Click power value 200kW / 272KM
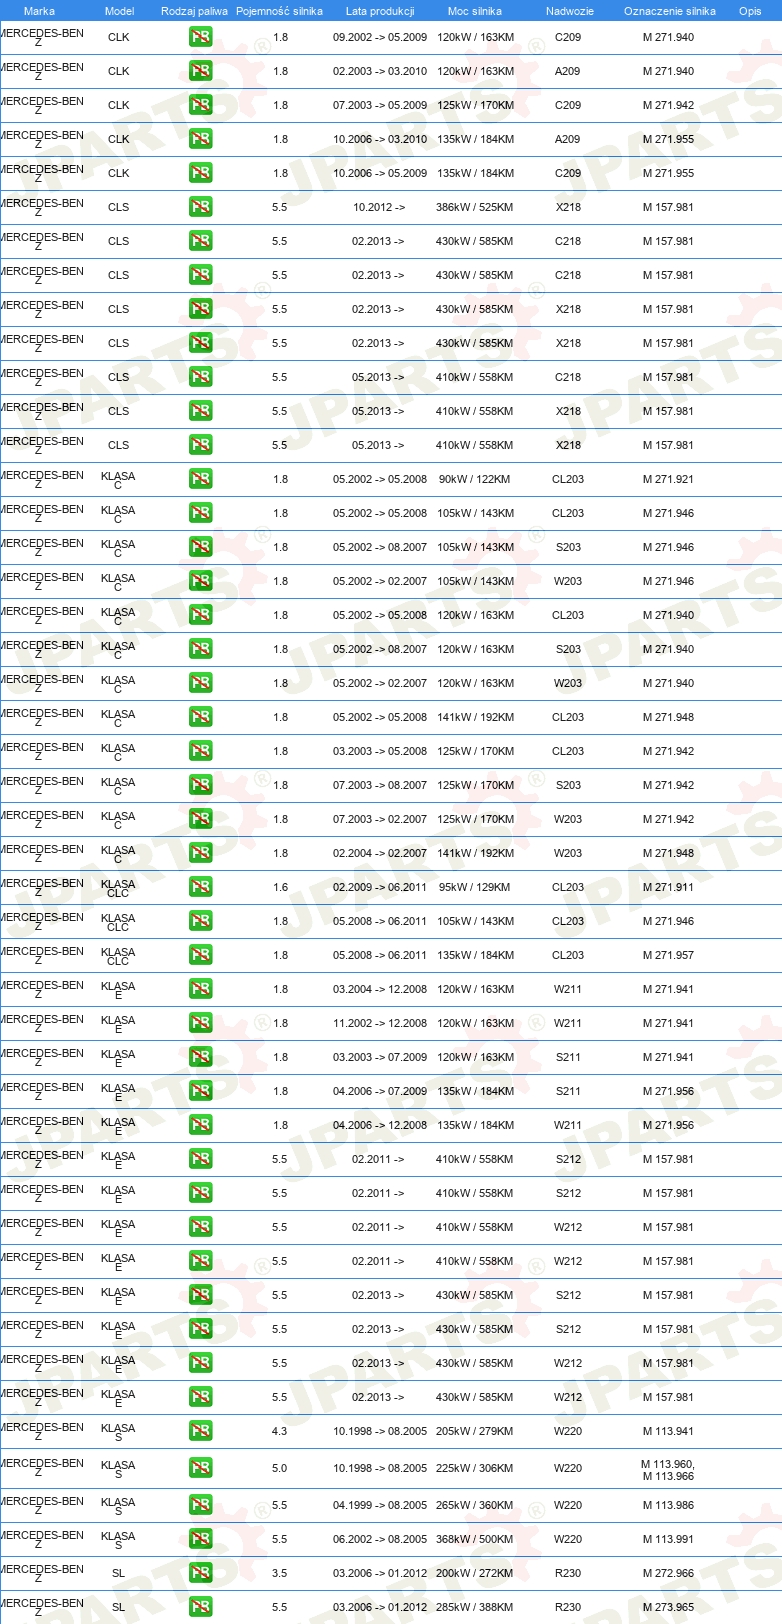This screenshot has width=782, height=1624. [474, 1574]
